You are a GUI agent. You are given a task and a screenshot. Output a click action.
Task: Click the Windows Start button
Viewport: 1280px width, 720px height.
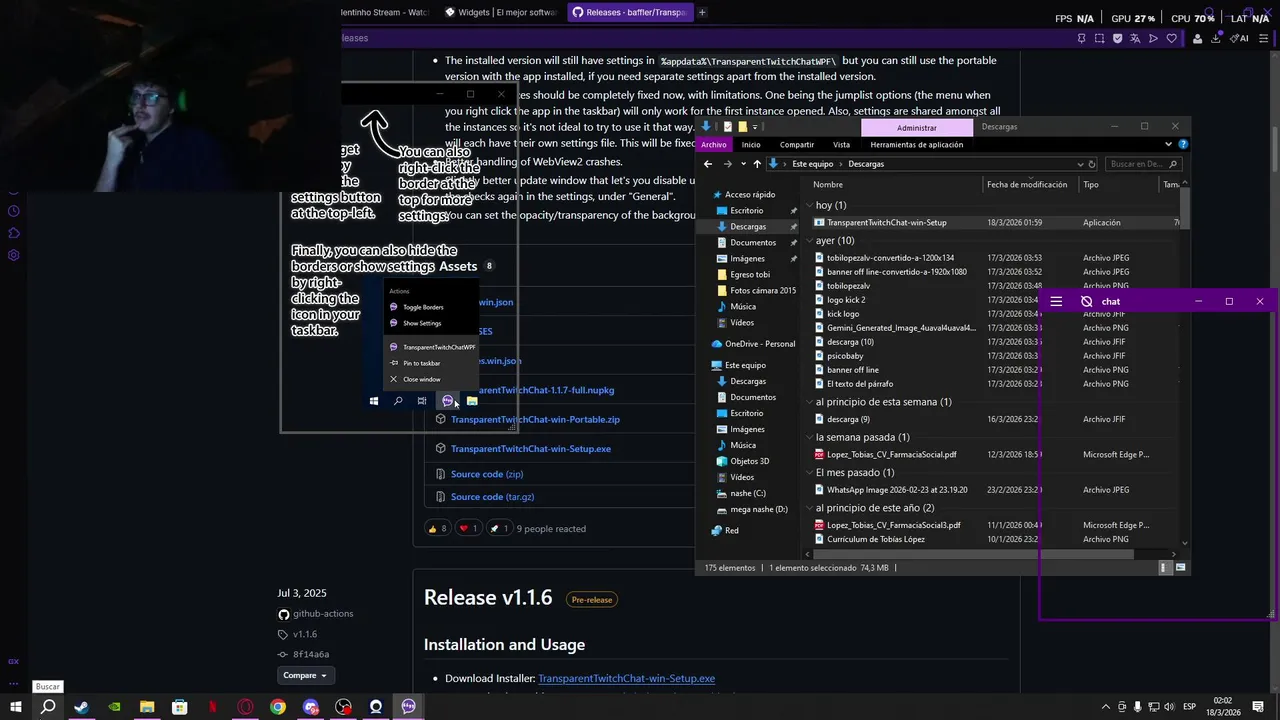point(16,707)
